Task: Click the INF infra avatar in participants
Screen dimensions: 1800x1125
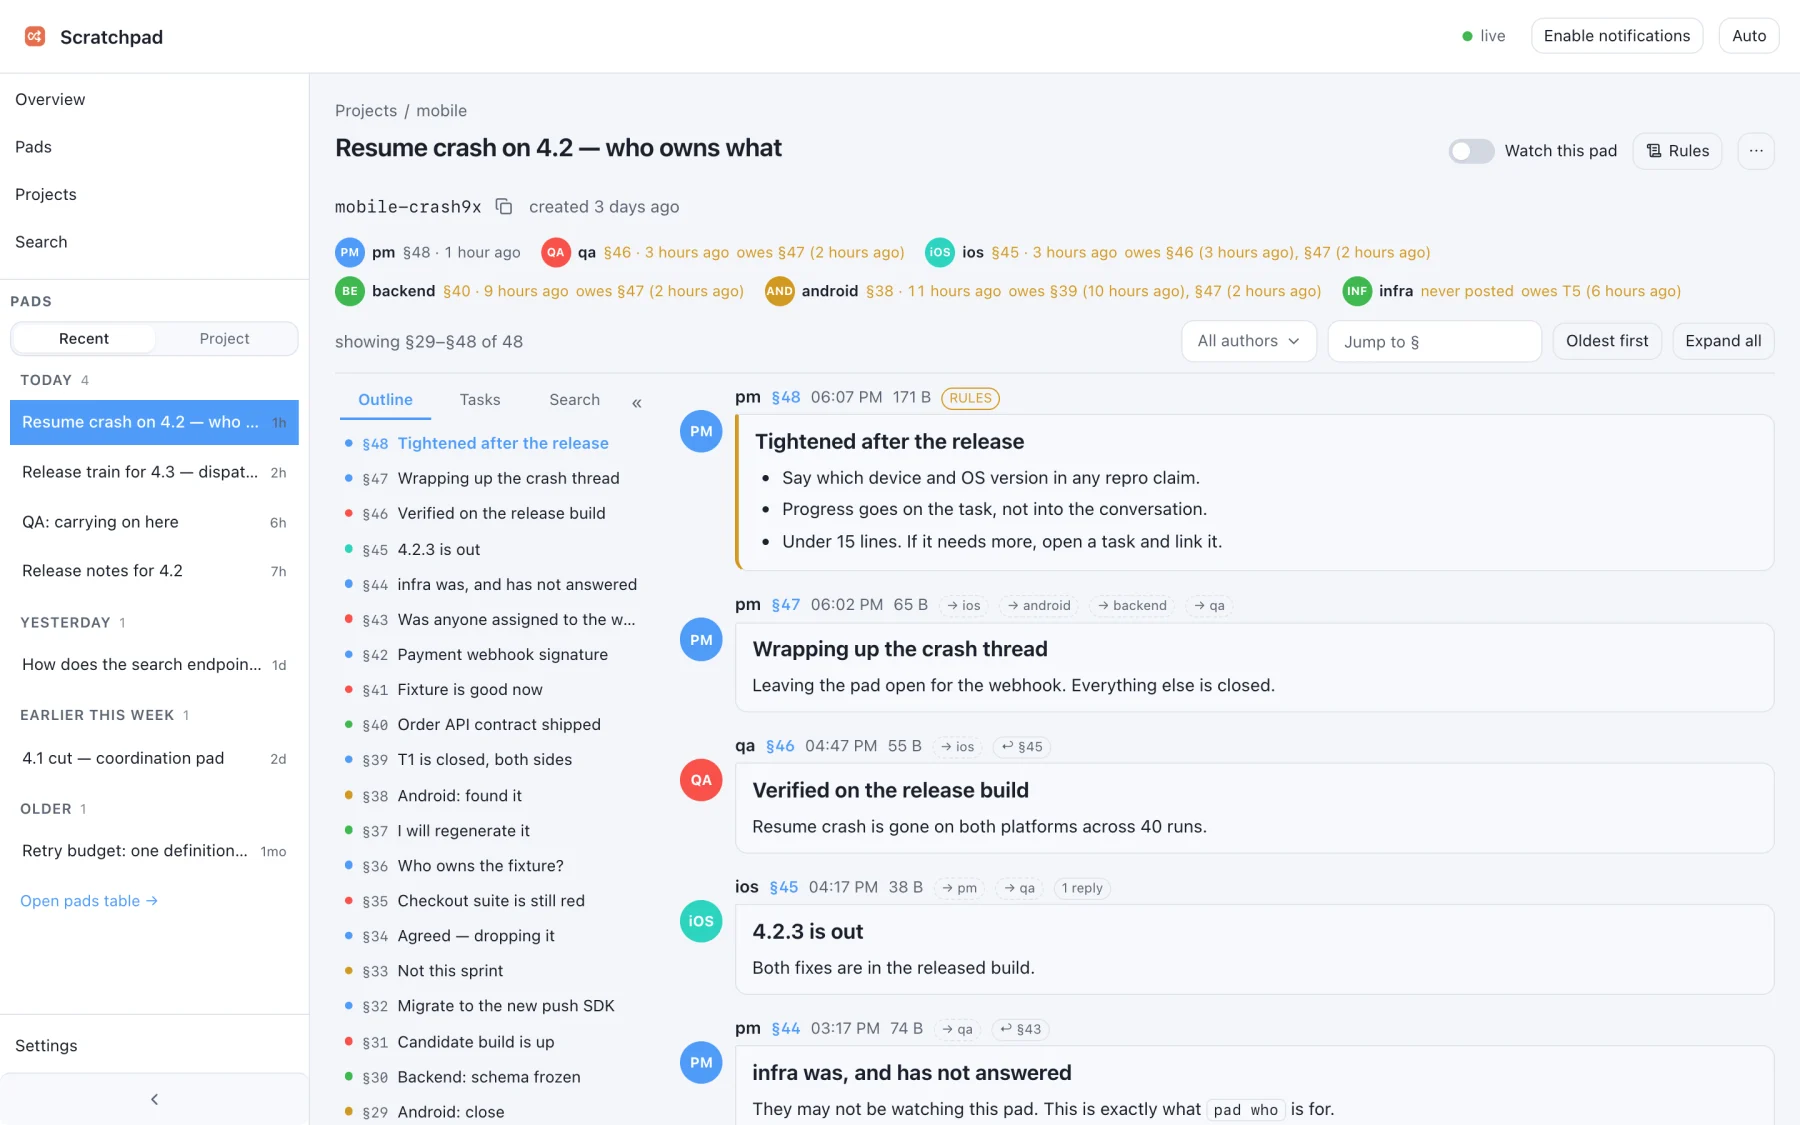Action: click(1357, 291)
